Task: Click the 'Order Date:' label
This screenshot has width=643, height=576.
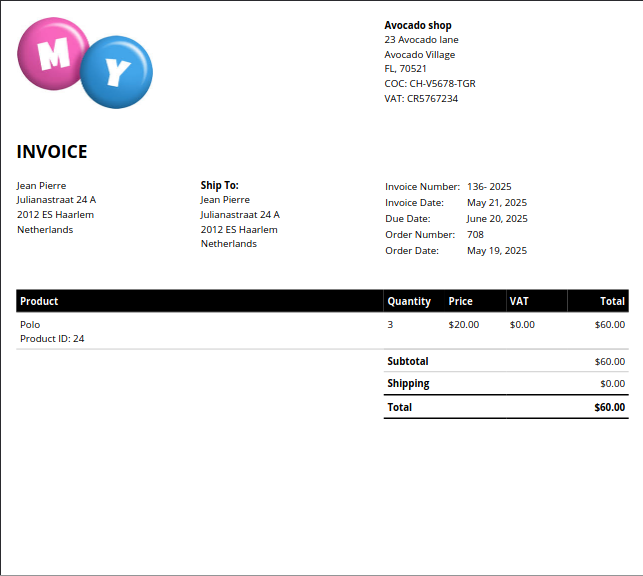Action: (412, 250)
